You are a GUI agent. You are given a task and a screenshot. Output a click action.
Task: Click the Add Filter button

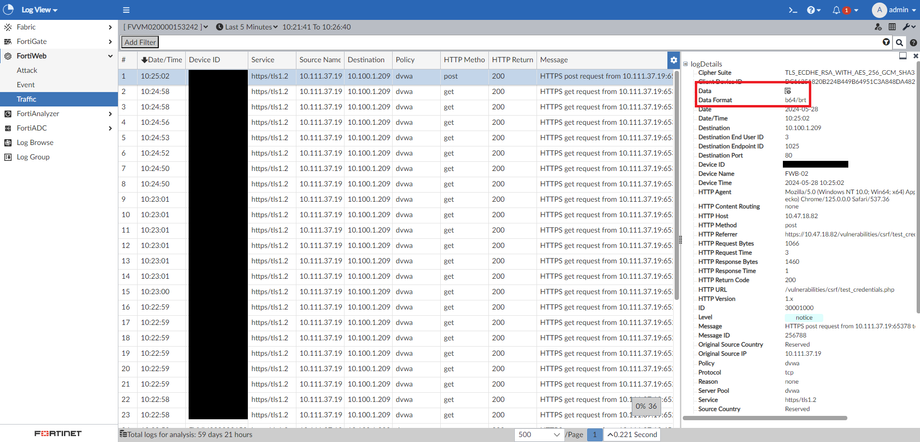[x=140, y=42]
